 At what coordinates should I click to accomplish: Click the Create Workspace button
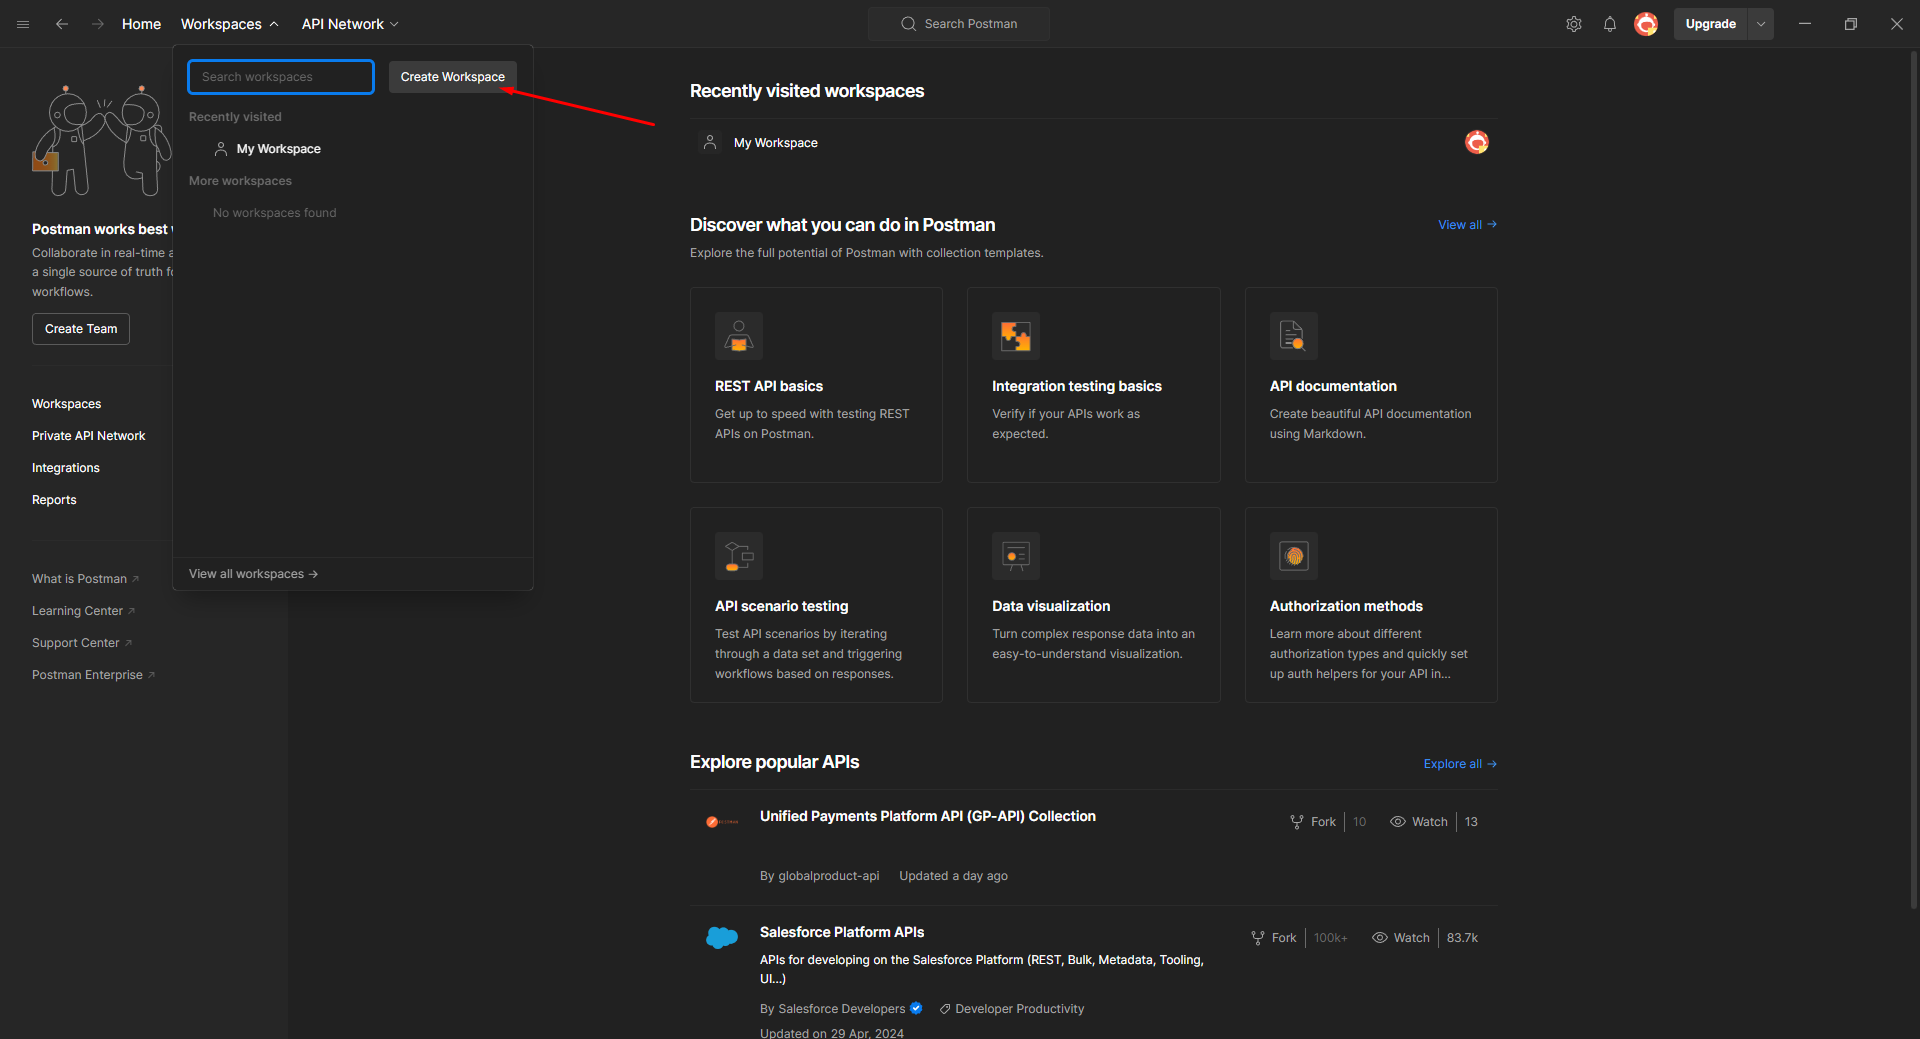[x=452, y=77]
